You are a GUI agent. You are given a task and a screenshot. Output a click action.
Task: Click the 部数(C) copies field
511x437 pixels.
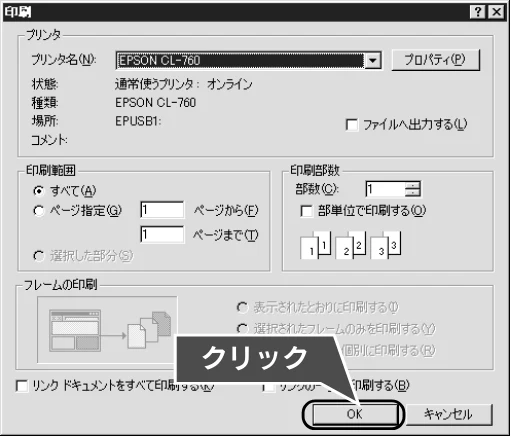[385, 189]
